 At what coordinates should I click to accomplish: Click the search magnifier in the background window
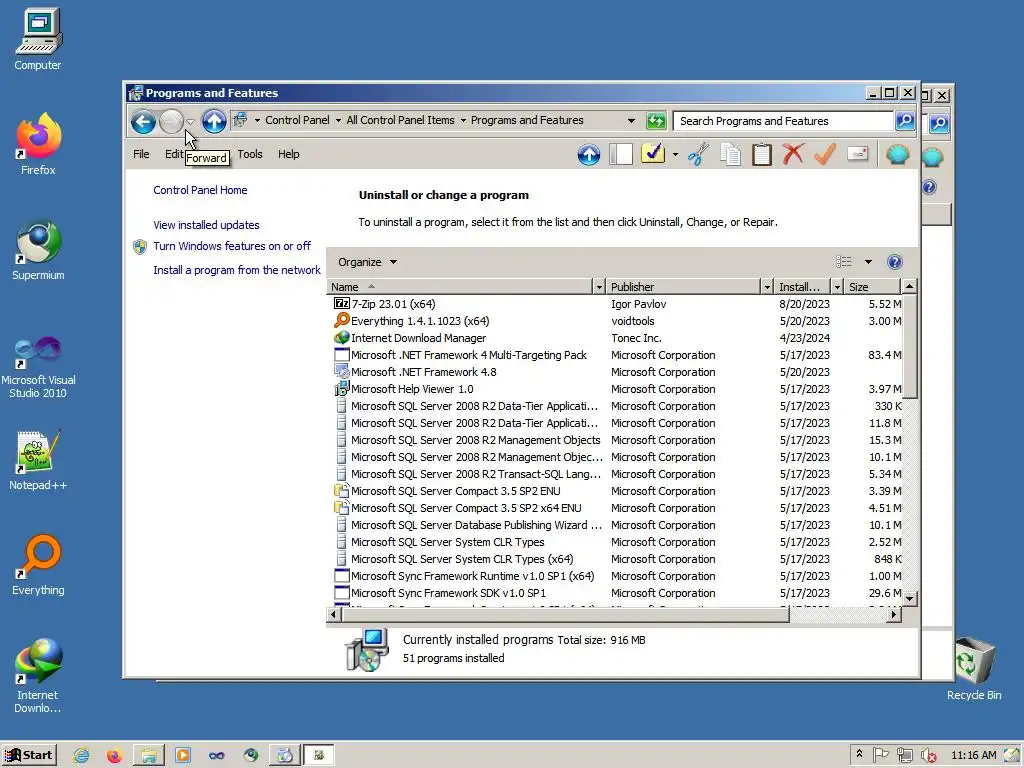click(x=939, y=123)
